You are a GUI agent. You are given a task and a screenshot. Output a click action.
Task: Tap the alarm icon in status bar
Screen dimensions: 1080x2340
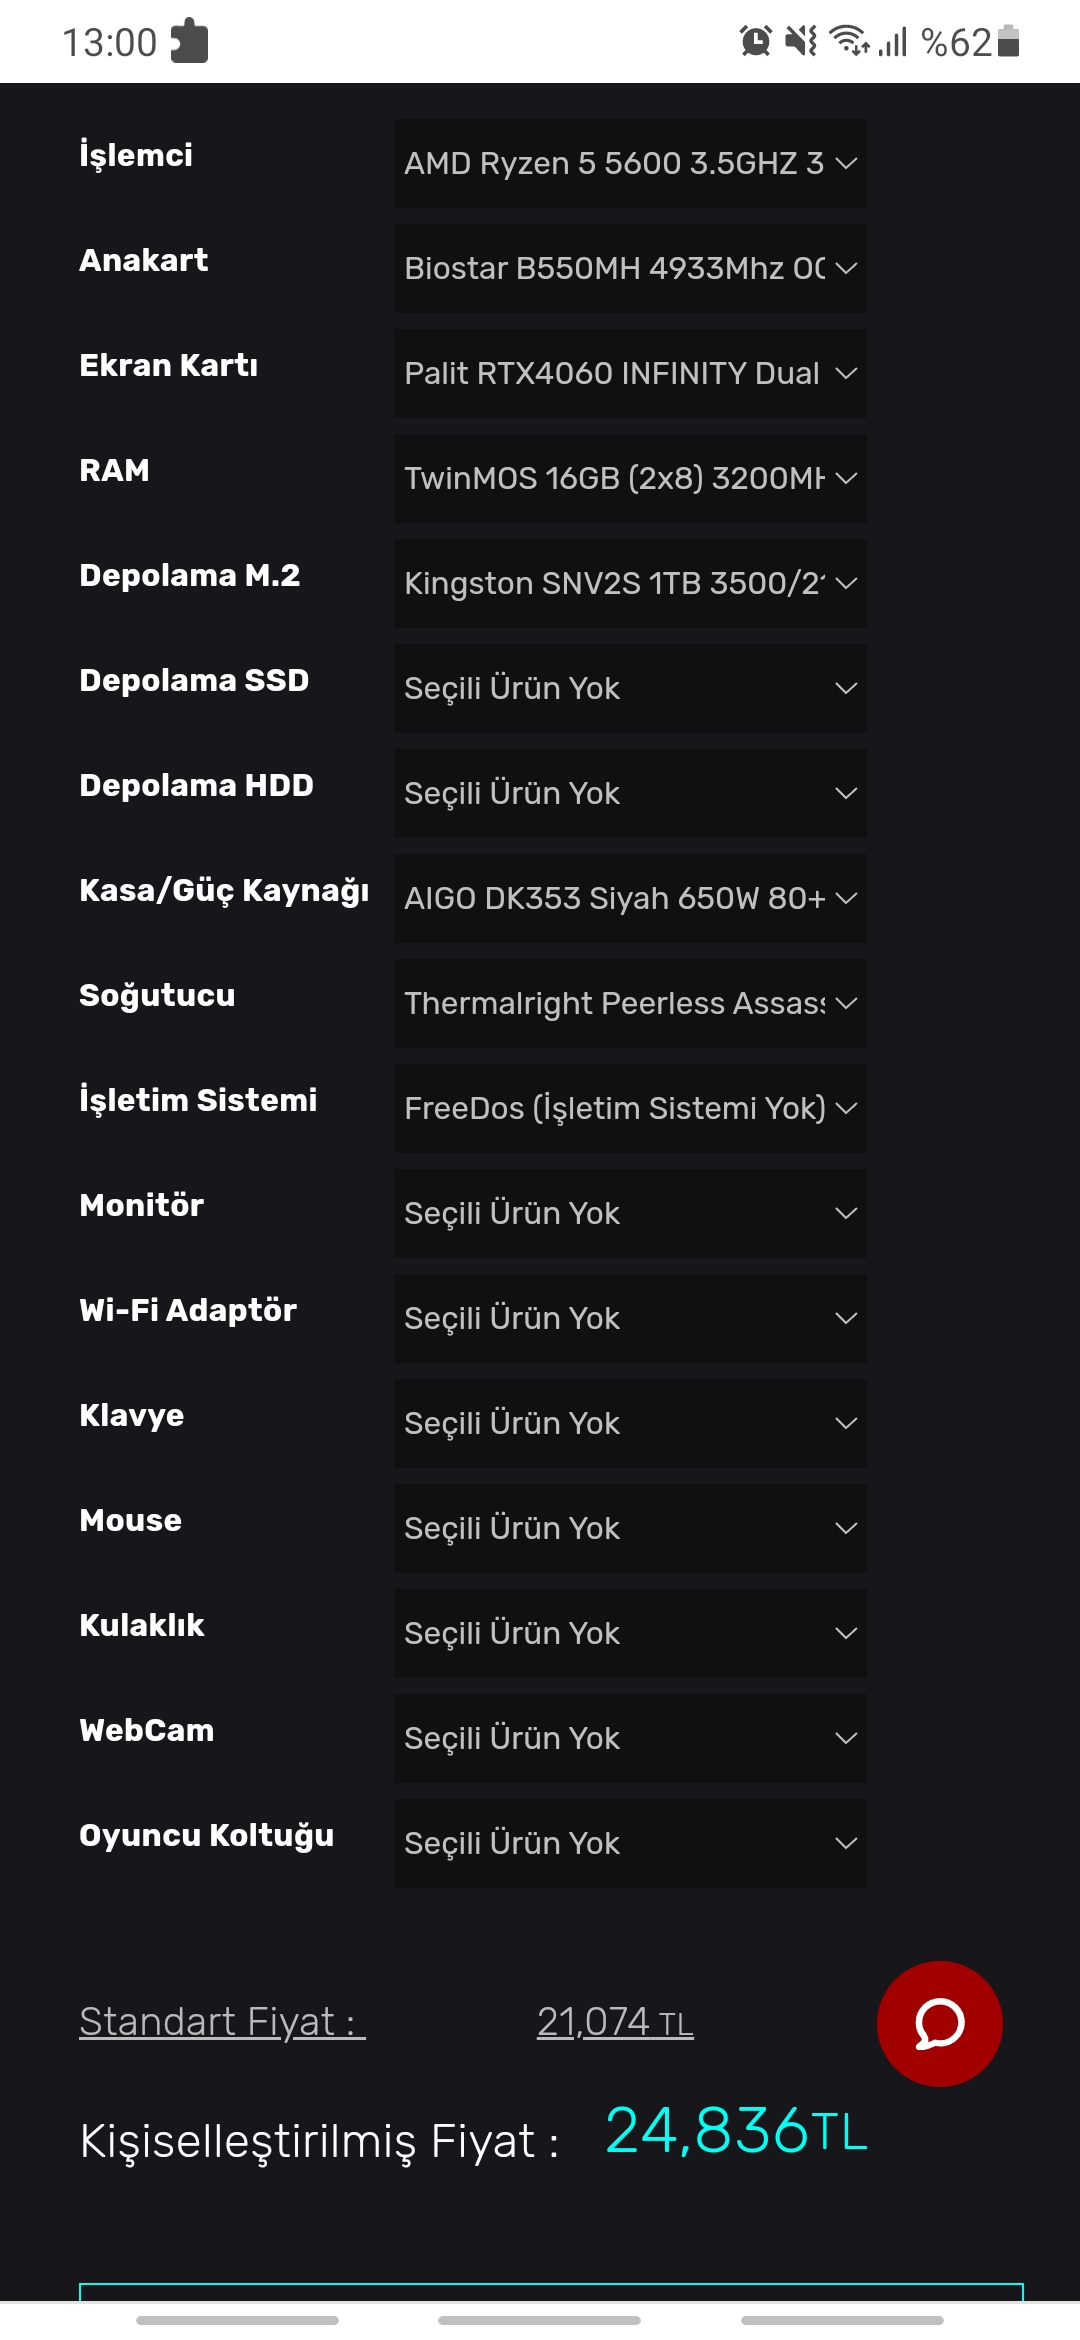pyautogui.click(x=756, y=41)
